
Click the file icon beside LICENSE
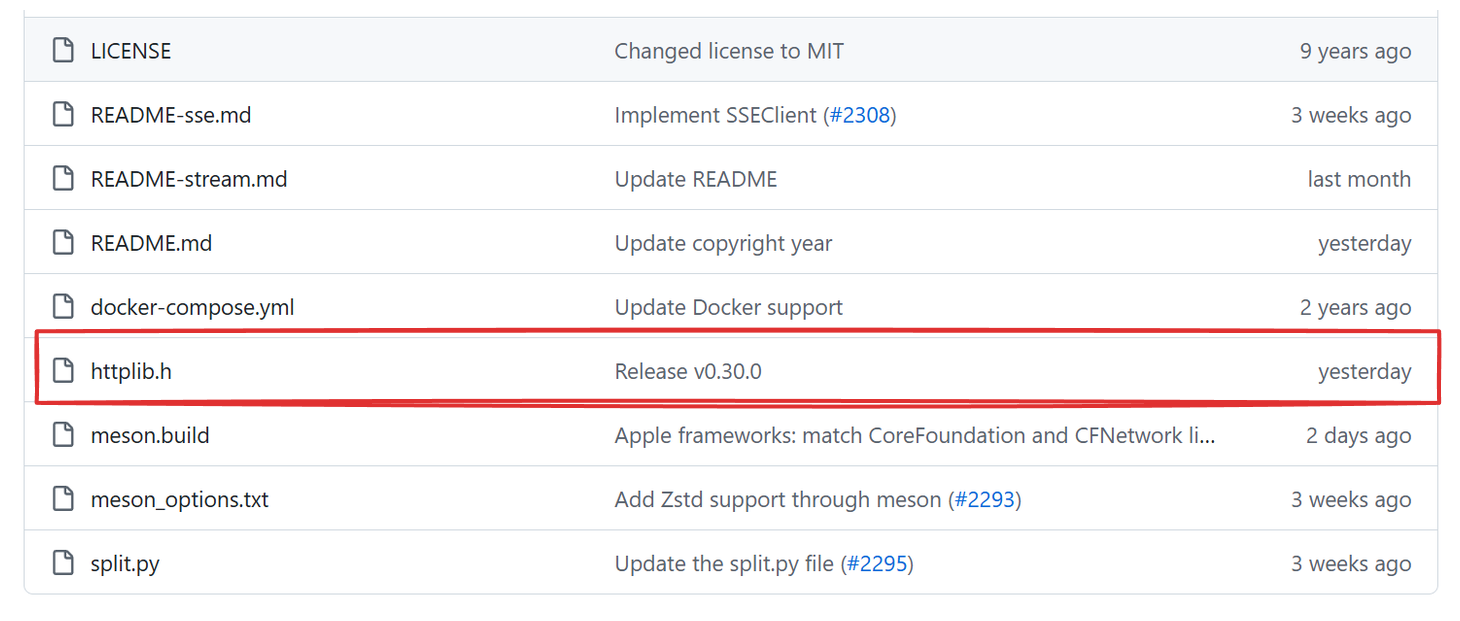63,51
